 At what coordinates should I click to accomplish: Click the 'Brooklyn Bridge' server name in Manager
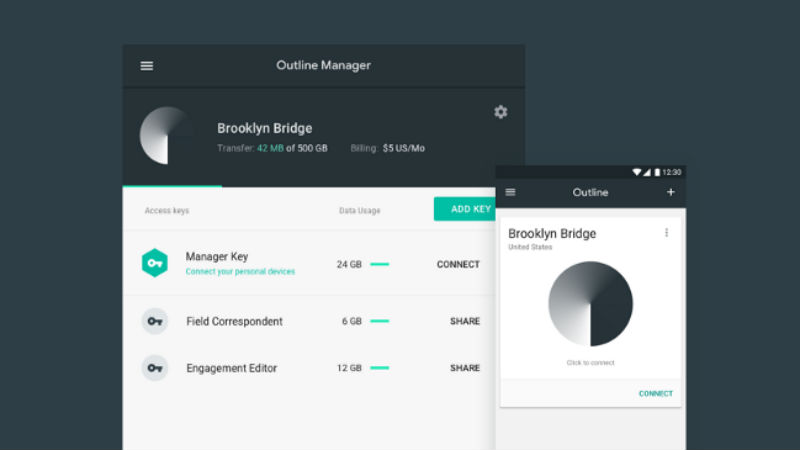265,128
